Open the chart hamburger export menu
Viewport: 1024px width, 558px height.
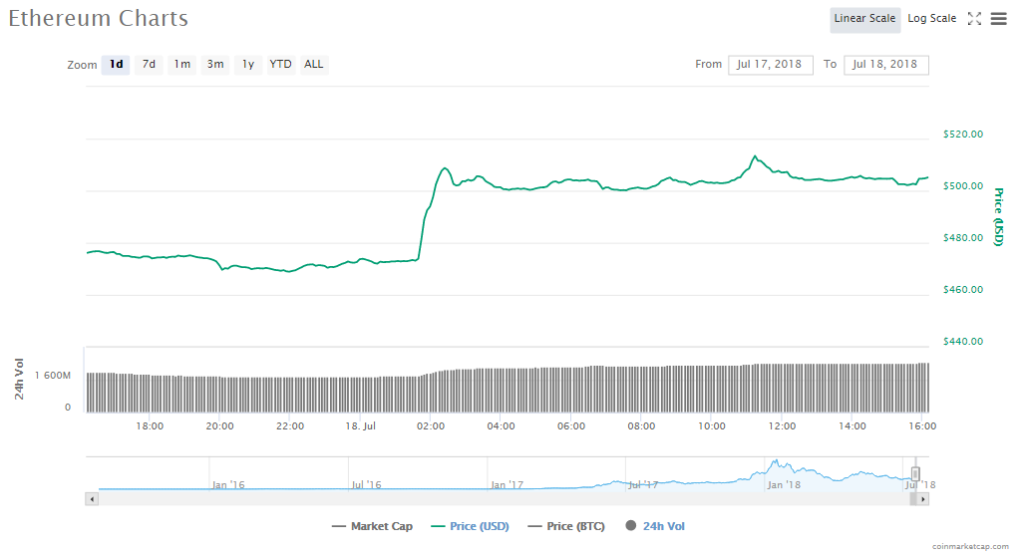[x=998, y=19]
